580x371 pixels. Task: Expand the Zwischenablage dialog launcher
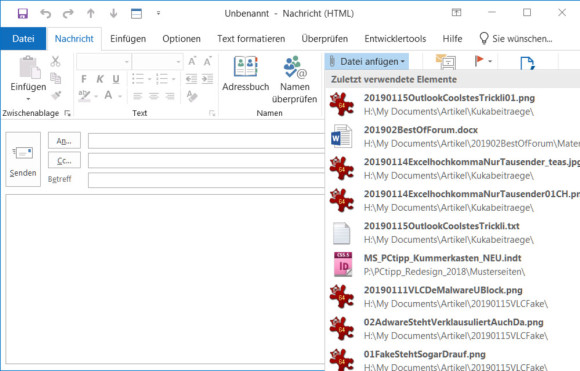[x=67, y=113]
